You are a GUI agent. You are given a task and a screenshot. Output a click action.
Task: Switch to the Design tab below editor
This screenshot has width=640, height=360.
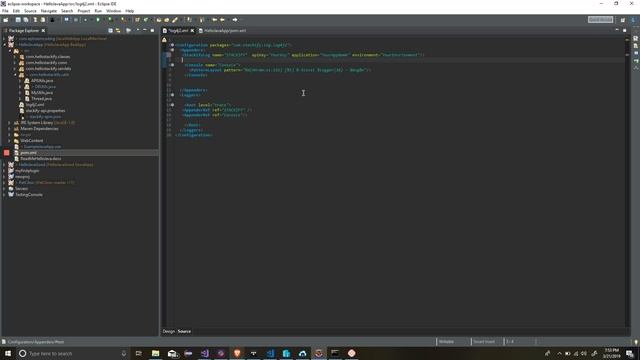pos(169,331)
